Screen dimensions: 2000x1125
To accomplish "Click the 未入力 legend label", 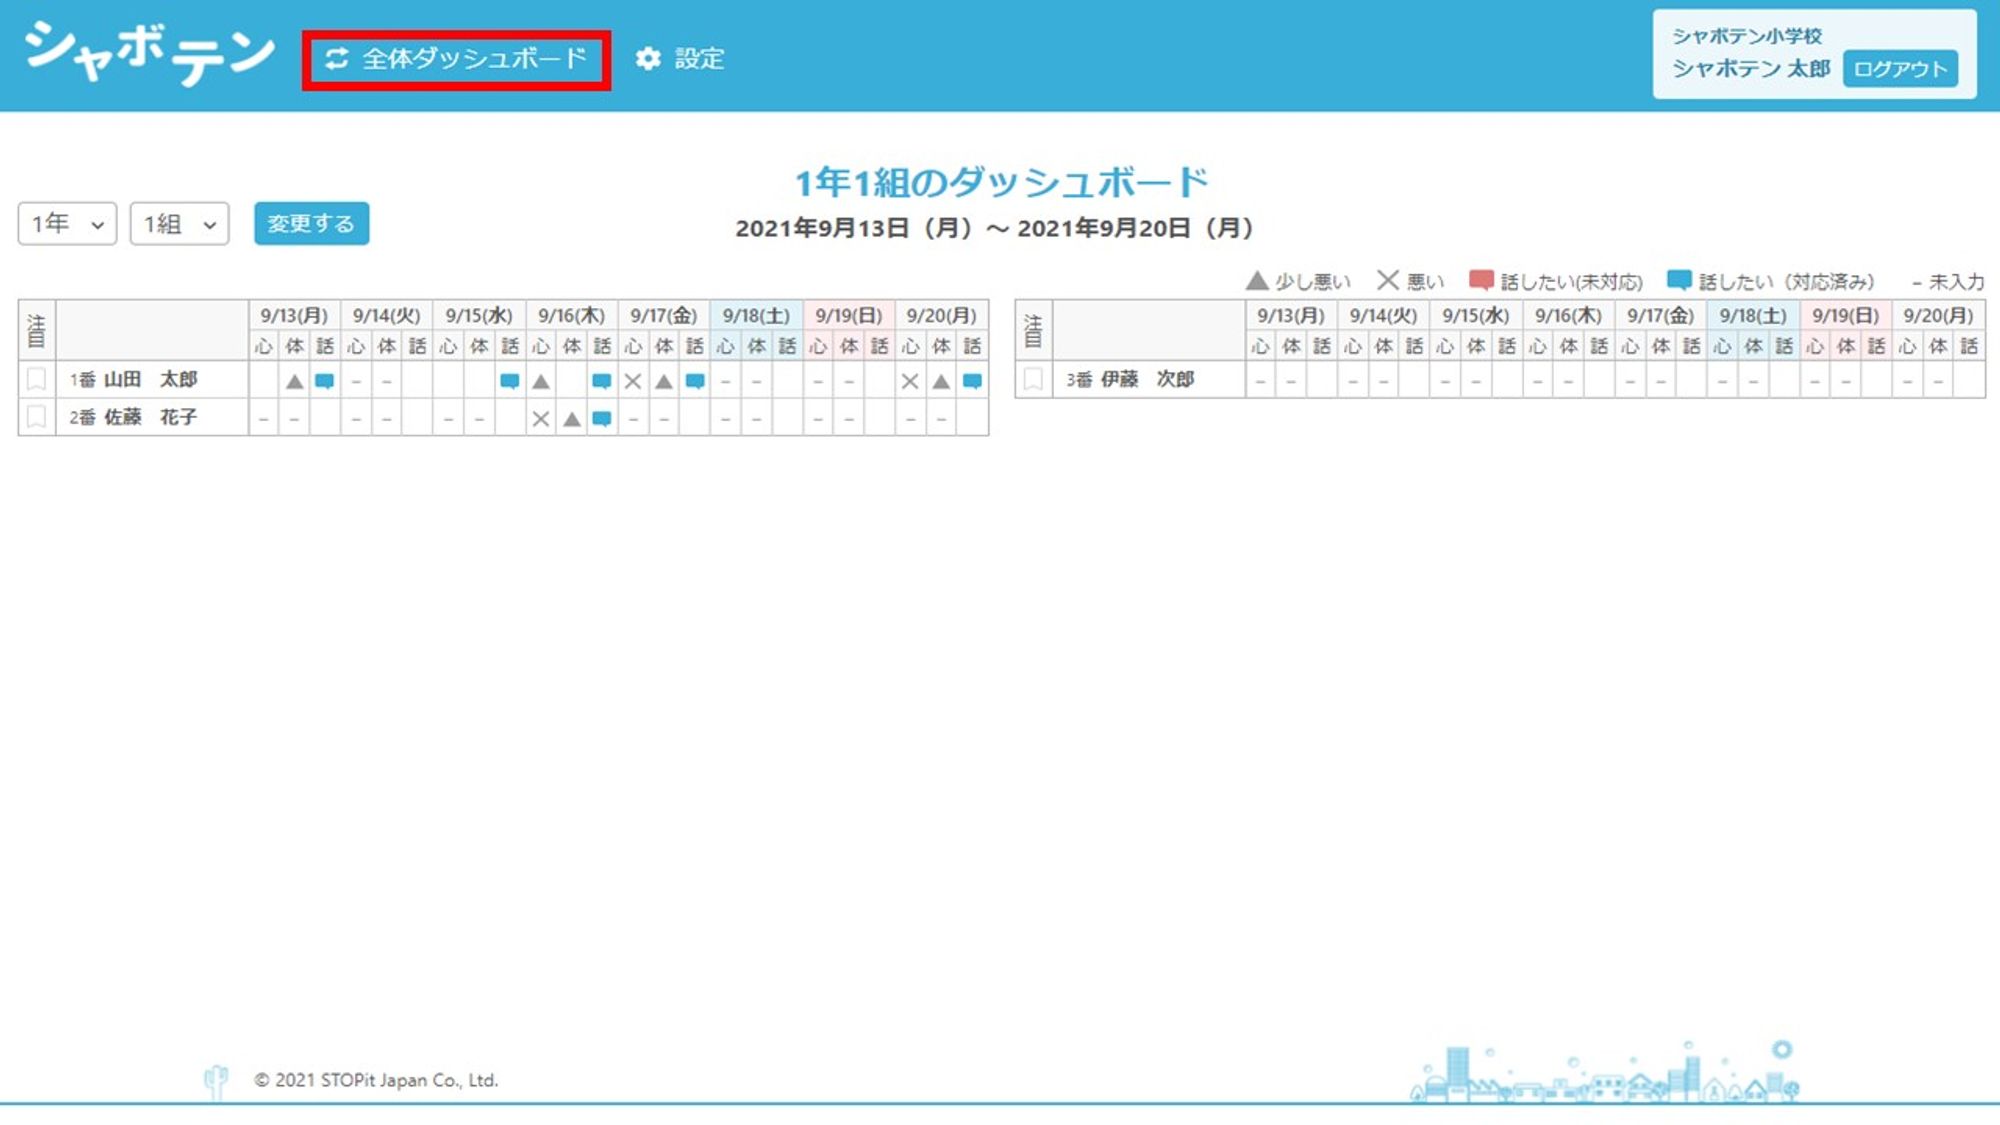I will point(1956,282).
